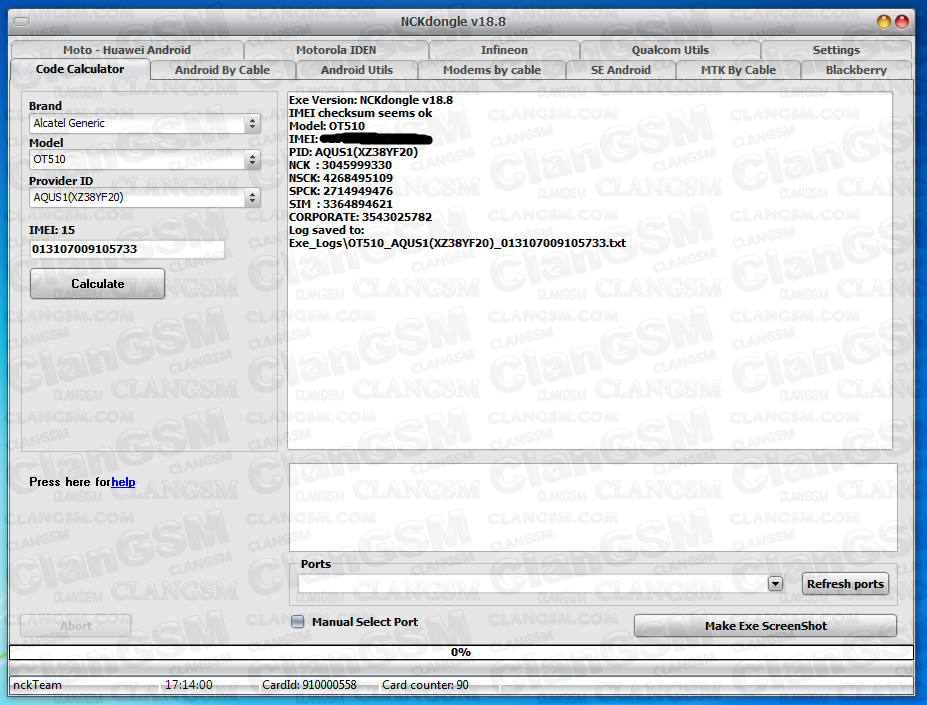Click the Card counter: 90 status entry
The image size is (927, 705).
[425, 685]
